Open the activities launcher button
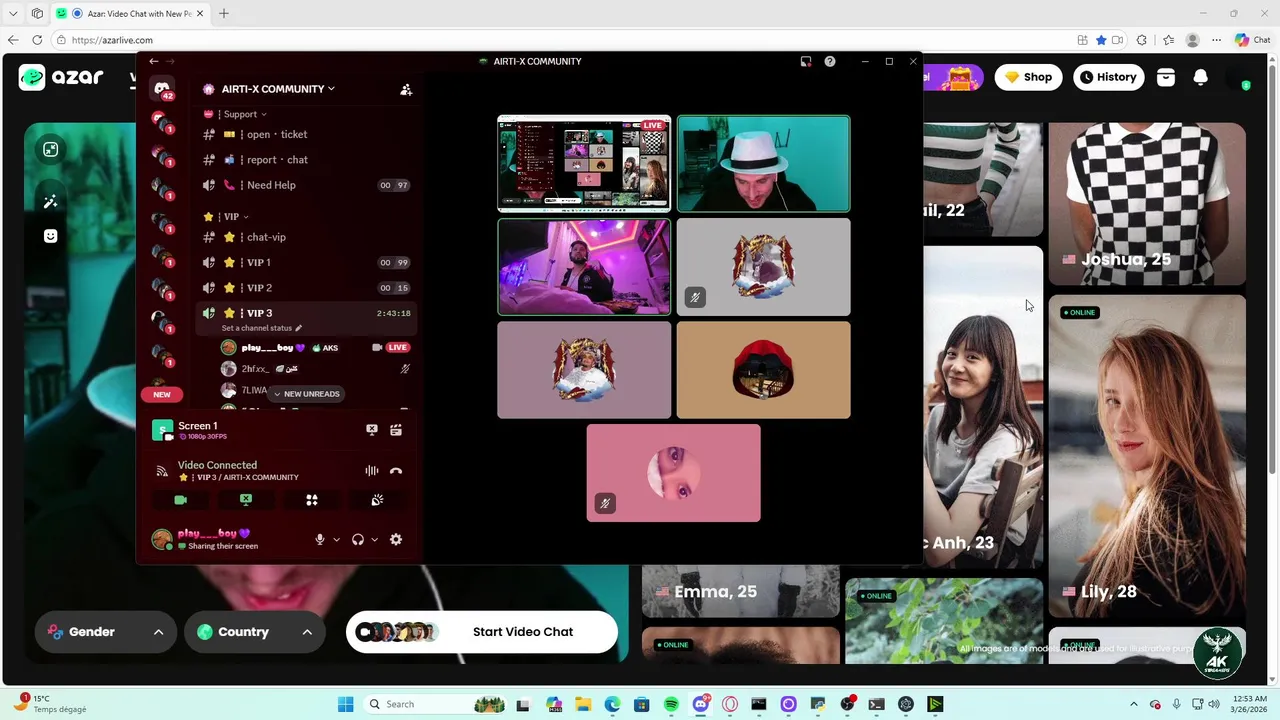The height and width of the screenshot is (720, 1280). (x=312, y=500)
